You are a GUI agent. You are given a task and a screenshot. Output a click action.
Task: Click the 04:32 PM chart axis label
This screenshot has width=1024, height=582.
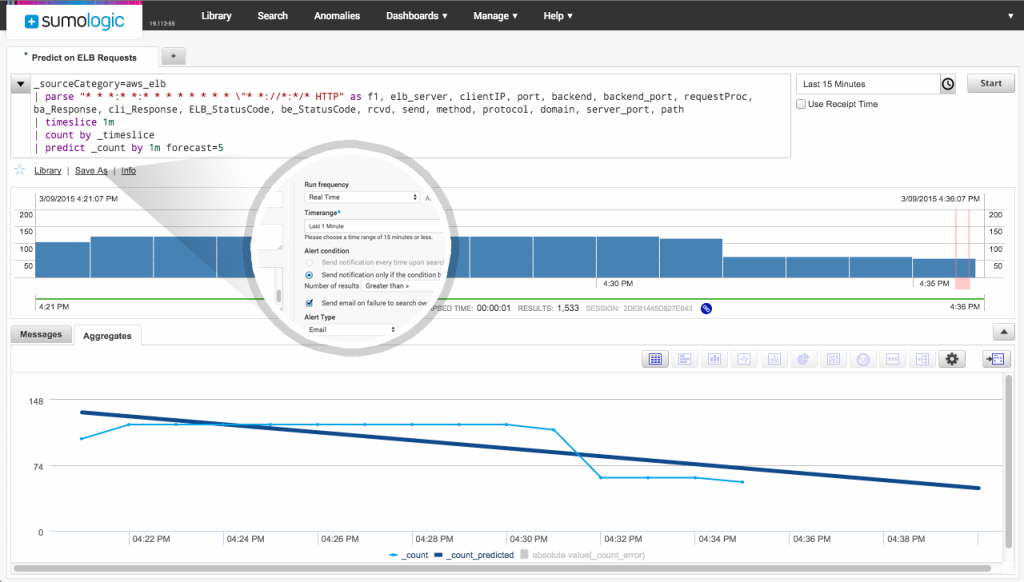coord(623,539)
